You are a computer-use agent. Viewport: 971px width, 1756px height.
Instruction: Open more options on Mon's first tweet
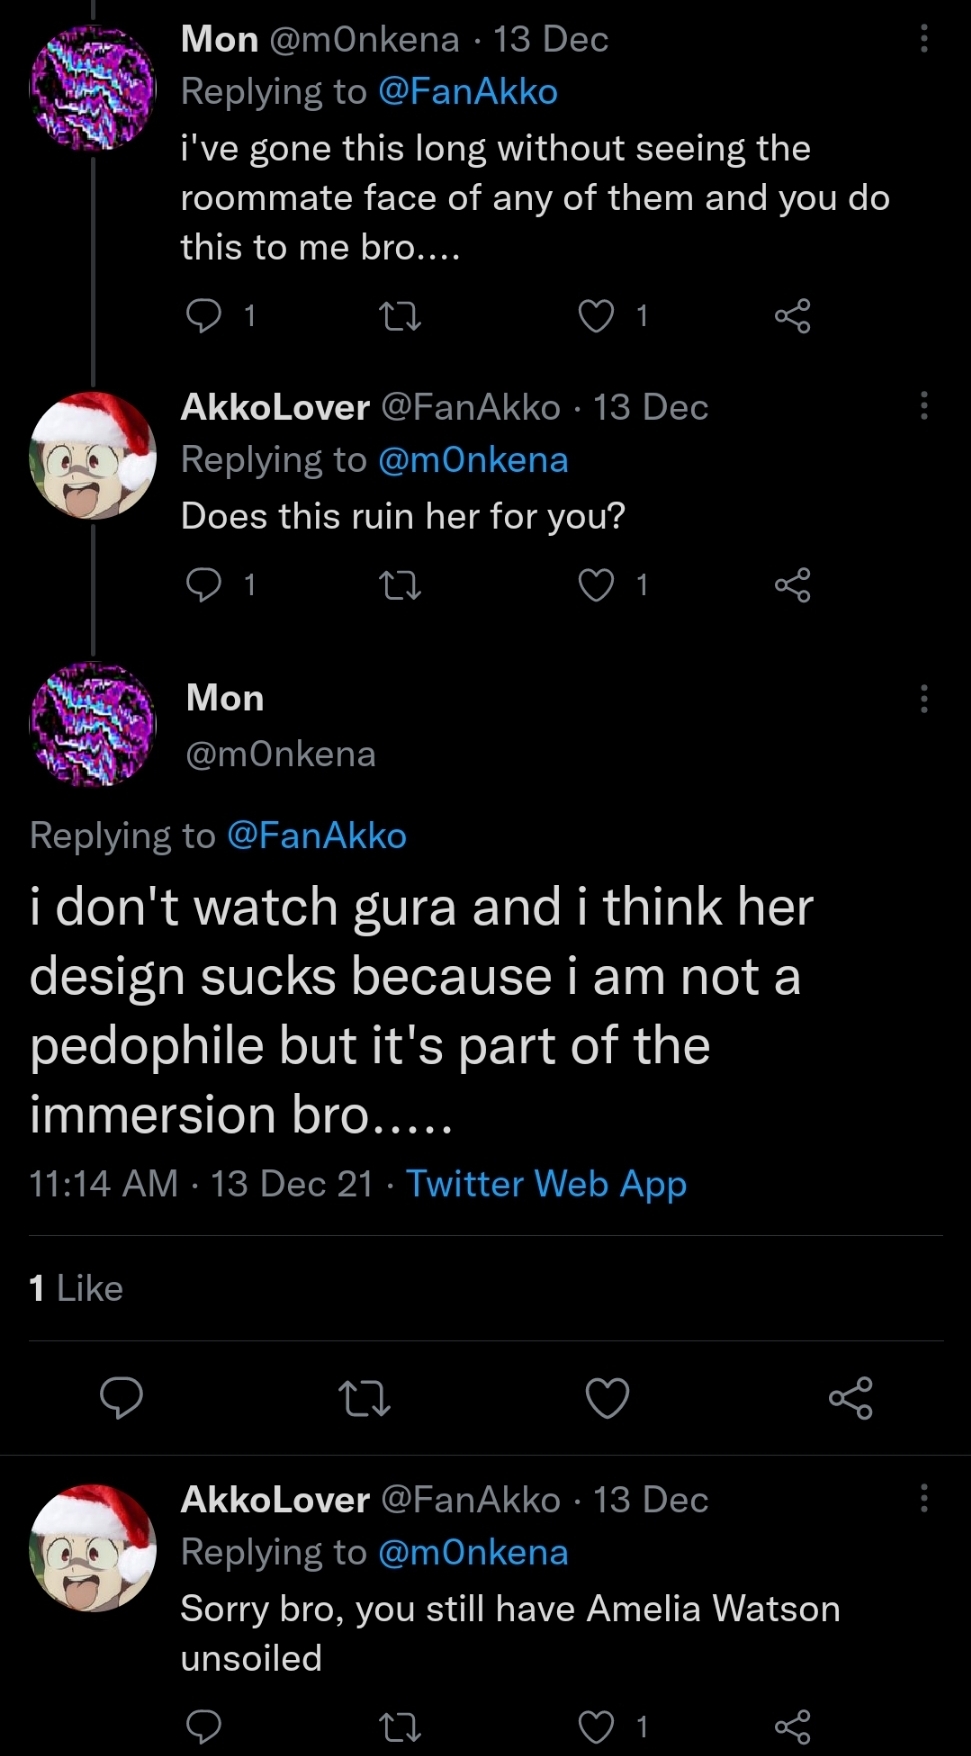pos(923,39)
